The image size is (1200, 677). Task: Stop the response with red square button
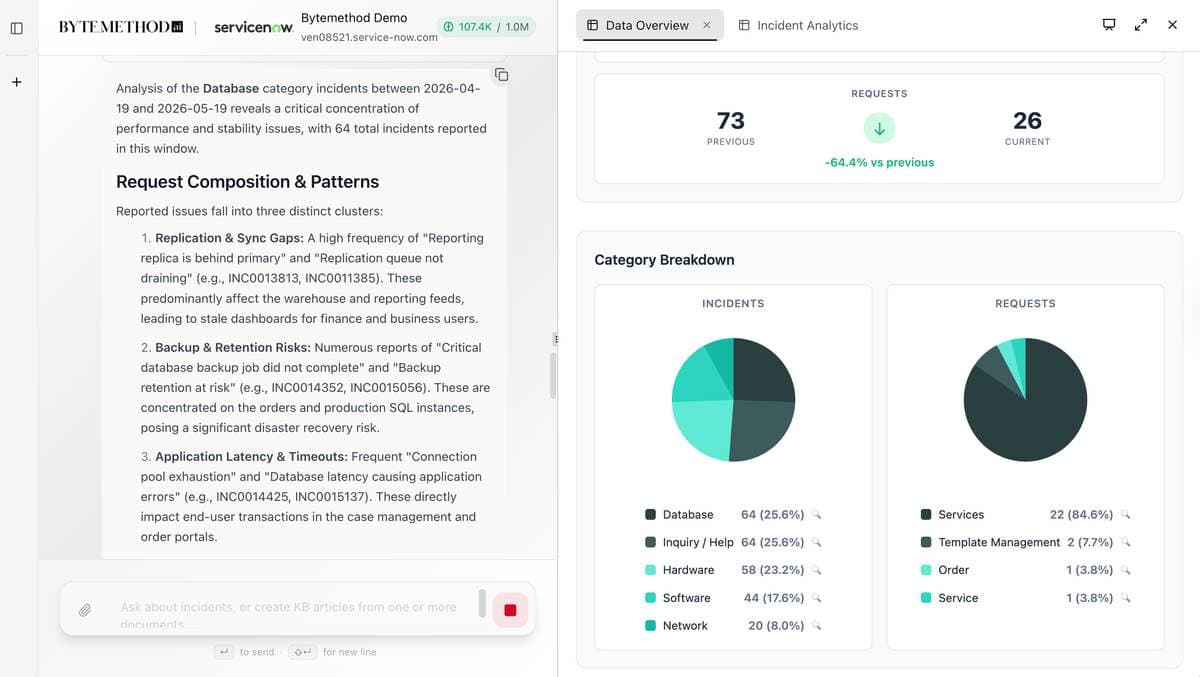pos(510,609)
